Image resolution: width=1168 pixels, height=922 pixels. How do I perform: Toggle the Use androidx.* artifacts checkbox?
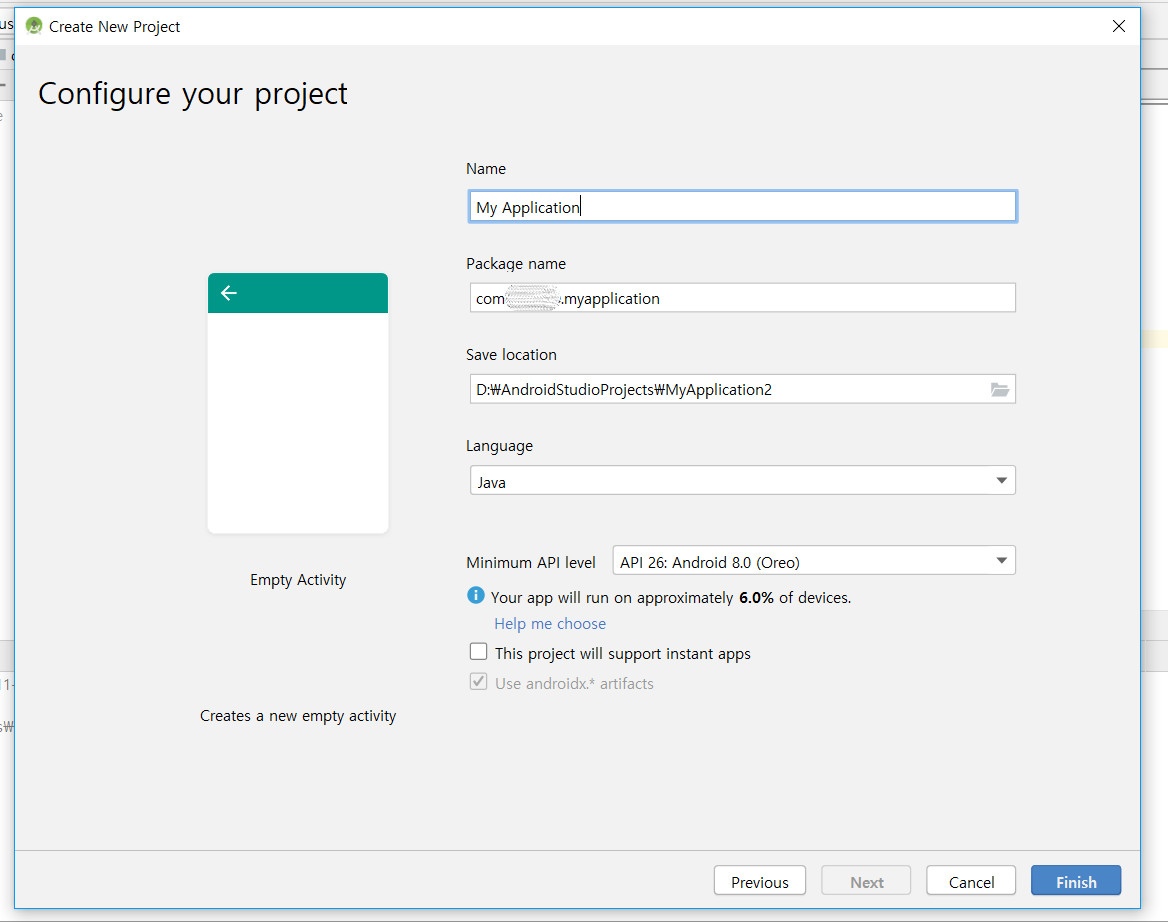[x=478, y=681]
